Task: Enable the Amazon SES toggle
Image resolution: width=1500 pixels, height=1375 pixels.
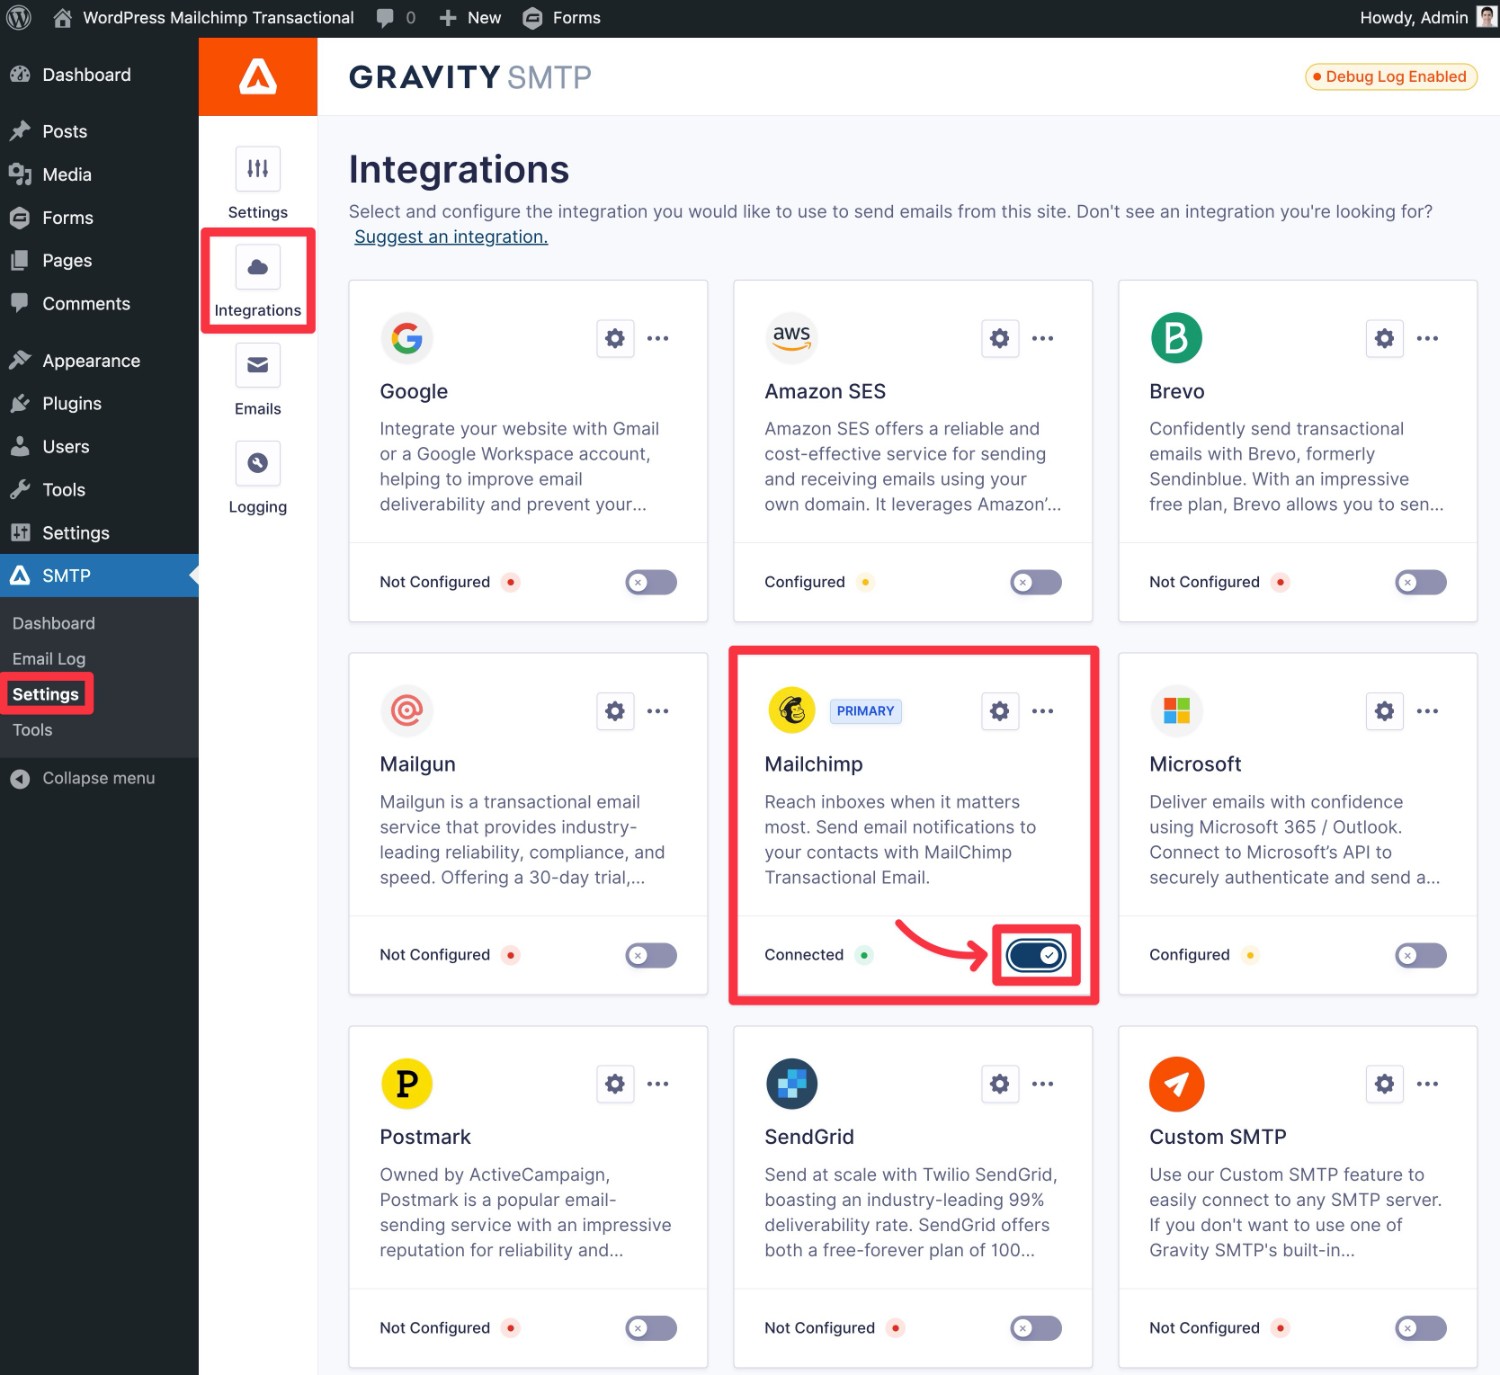Action: [1036, 582]
